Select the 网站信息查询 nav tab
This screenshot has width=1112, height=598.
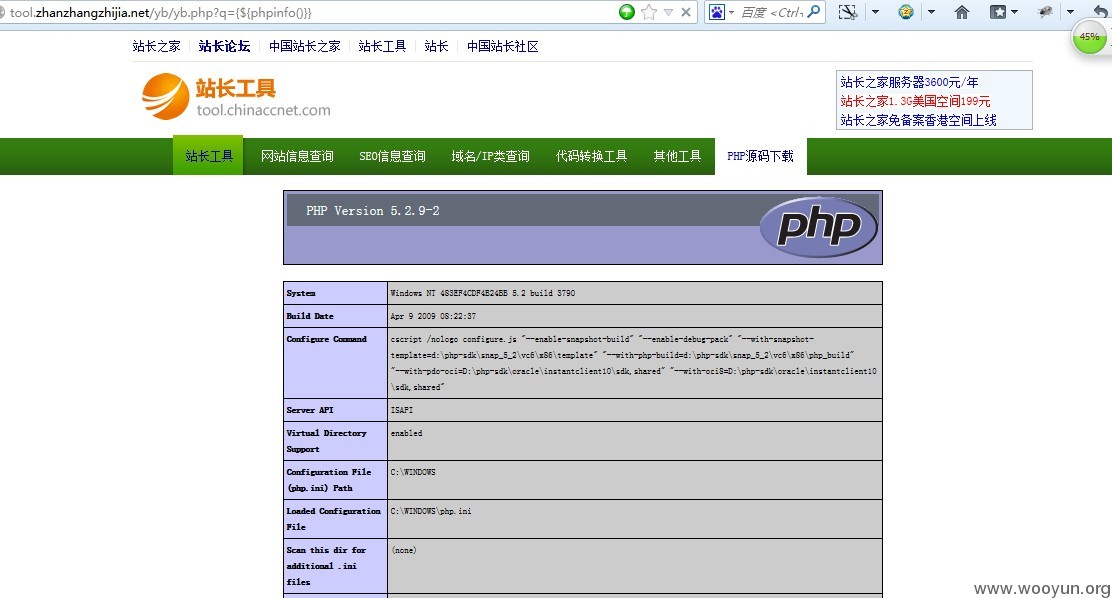coord(297,156)
